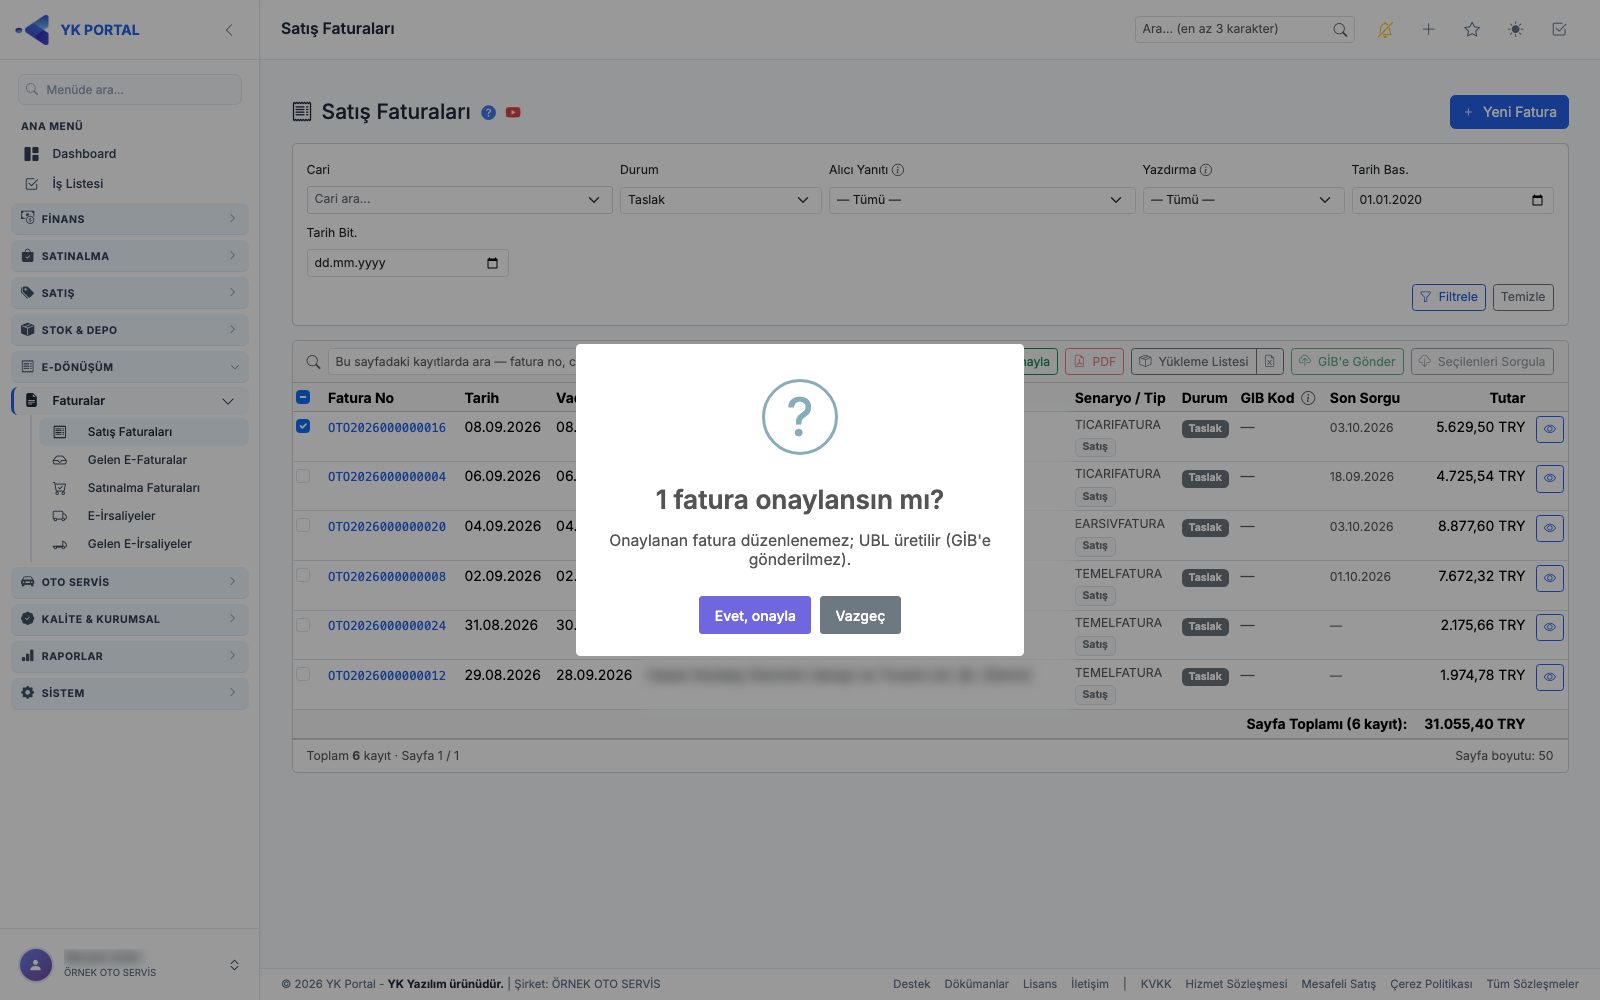Check the row OTO2026000000008 checkbox
Screen dimensions: 1600x1000
click(303, 575)
